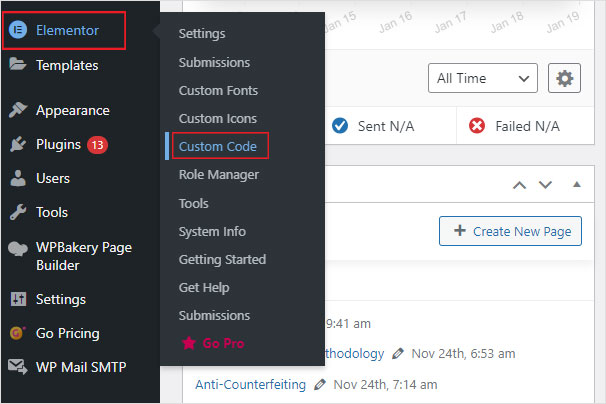Click the WP Mail SMTP envelope icon
The height and width of the screenshot is (404, 606).
pos(18,367)
